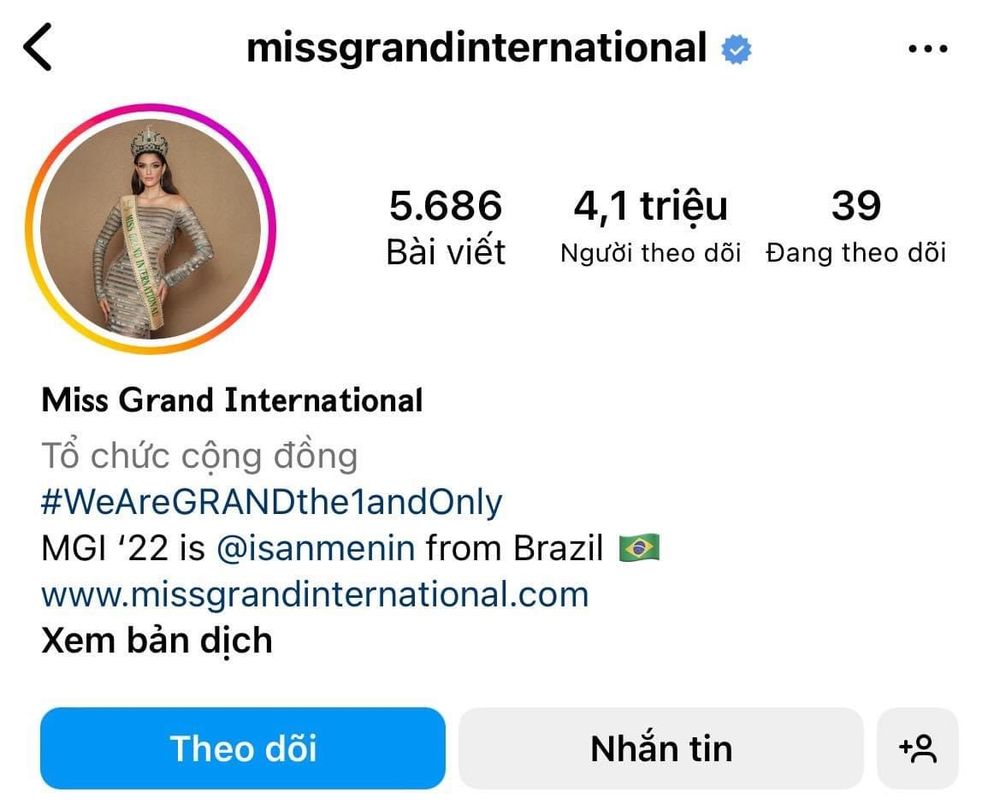Open suggested accounts via add-person icon
Screen dimensions: 1000x809
(918, 748)
